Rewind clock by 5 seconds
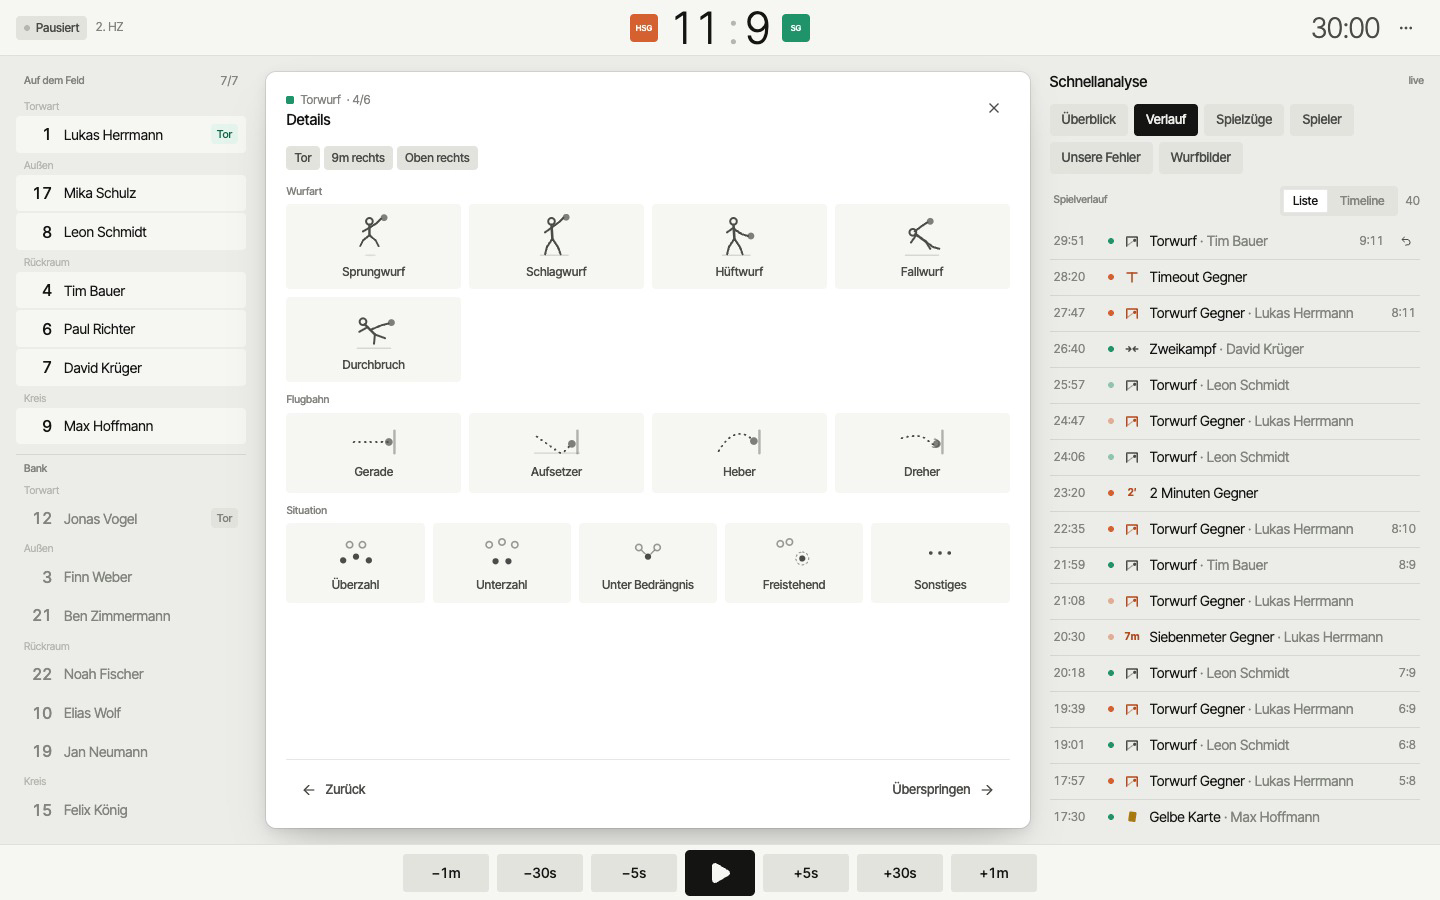This screenshot has height=900, width=1440. 634,873
